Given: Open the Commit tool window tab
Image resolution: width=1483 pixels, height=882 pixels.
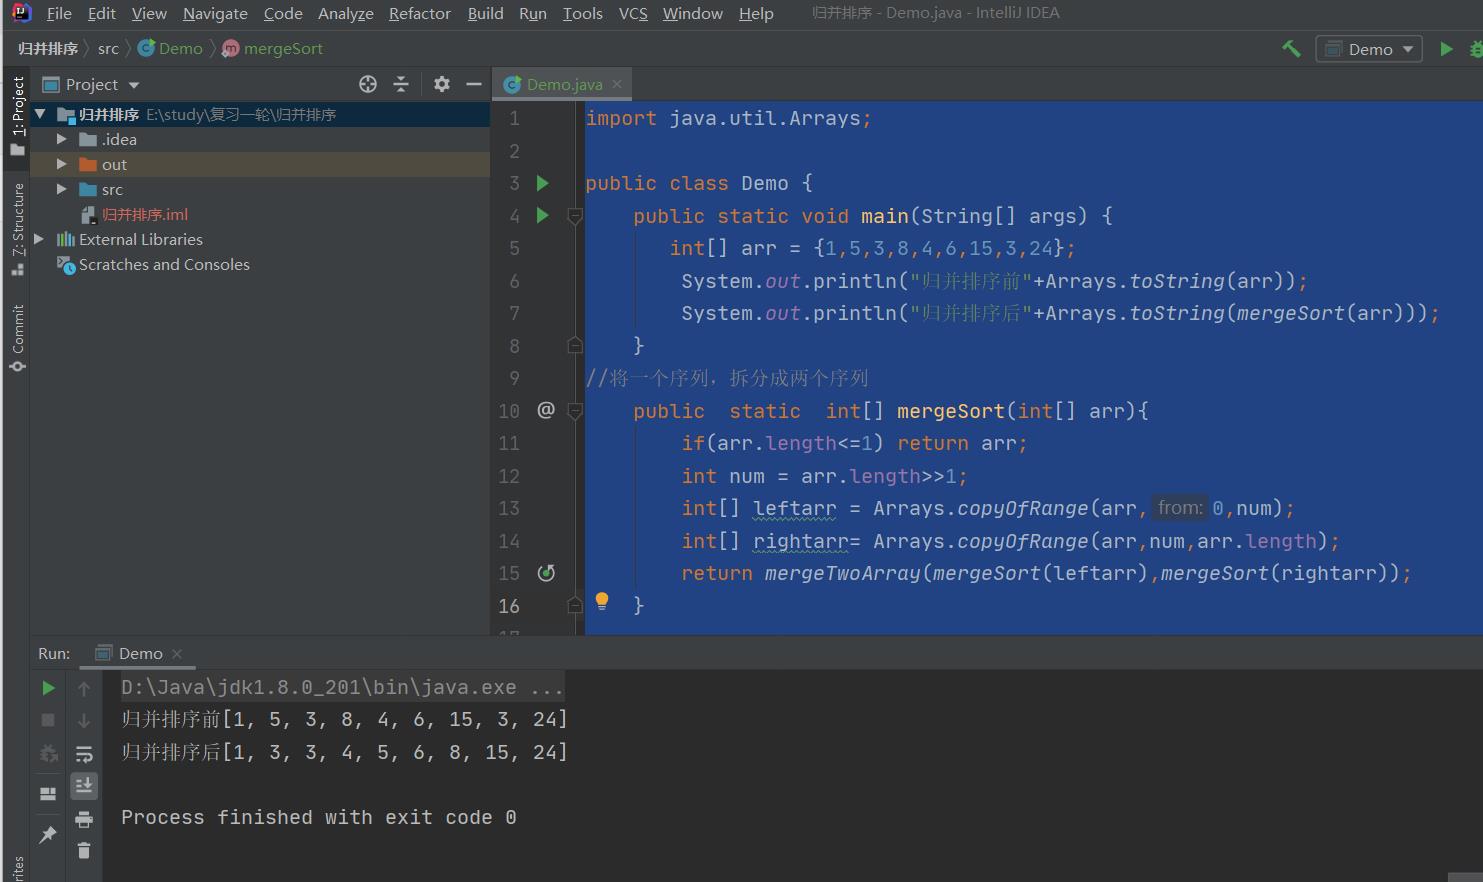Looking at the screenshot, I should point(17,339).
